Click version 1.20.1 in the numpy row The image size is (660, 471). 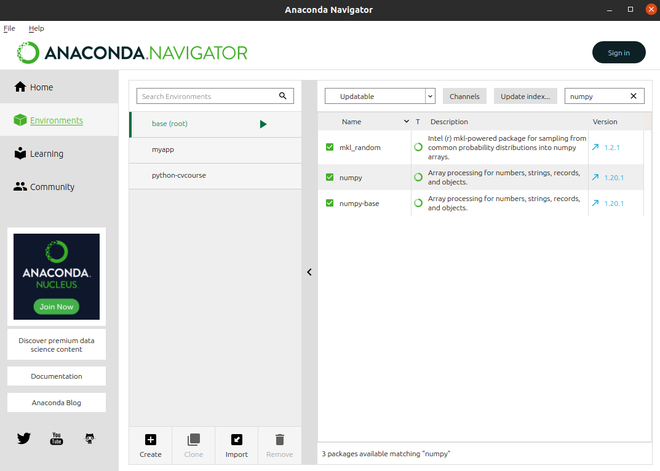point(614,177)
